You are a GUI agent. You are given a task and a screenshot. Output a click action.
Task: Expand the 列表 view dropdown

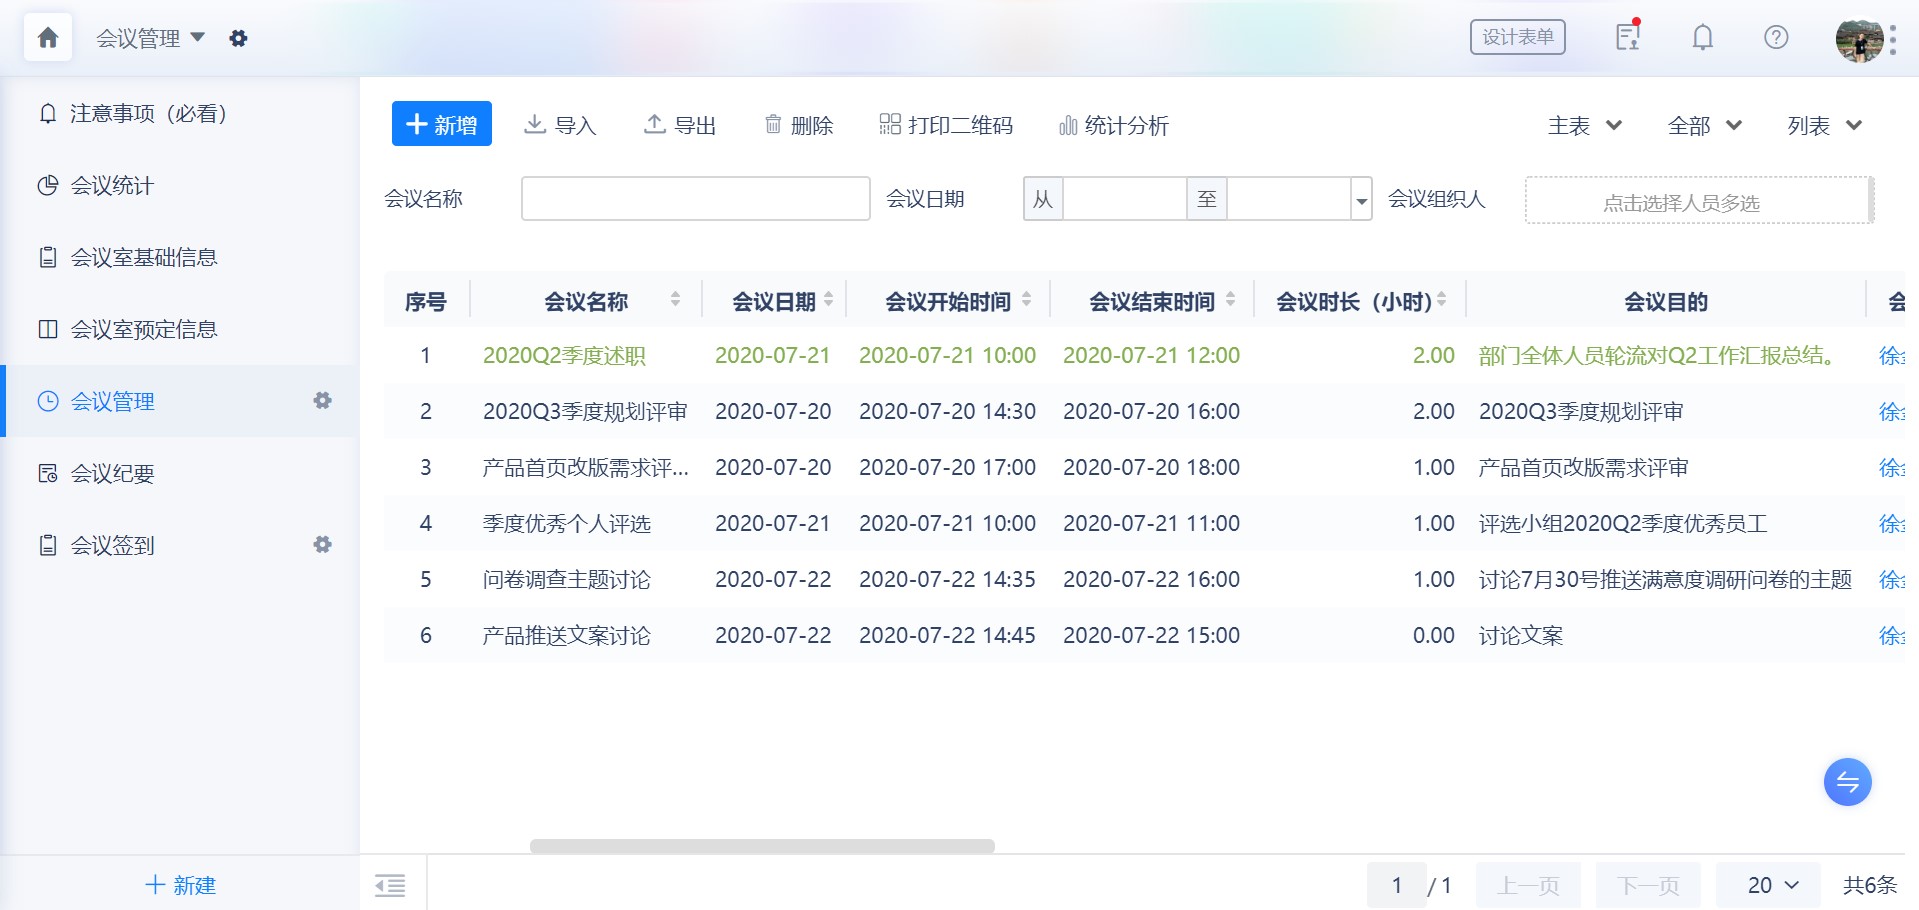[x=1825, y=126]
